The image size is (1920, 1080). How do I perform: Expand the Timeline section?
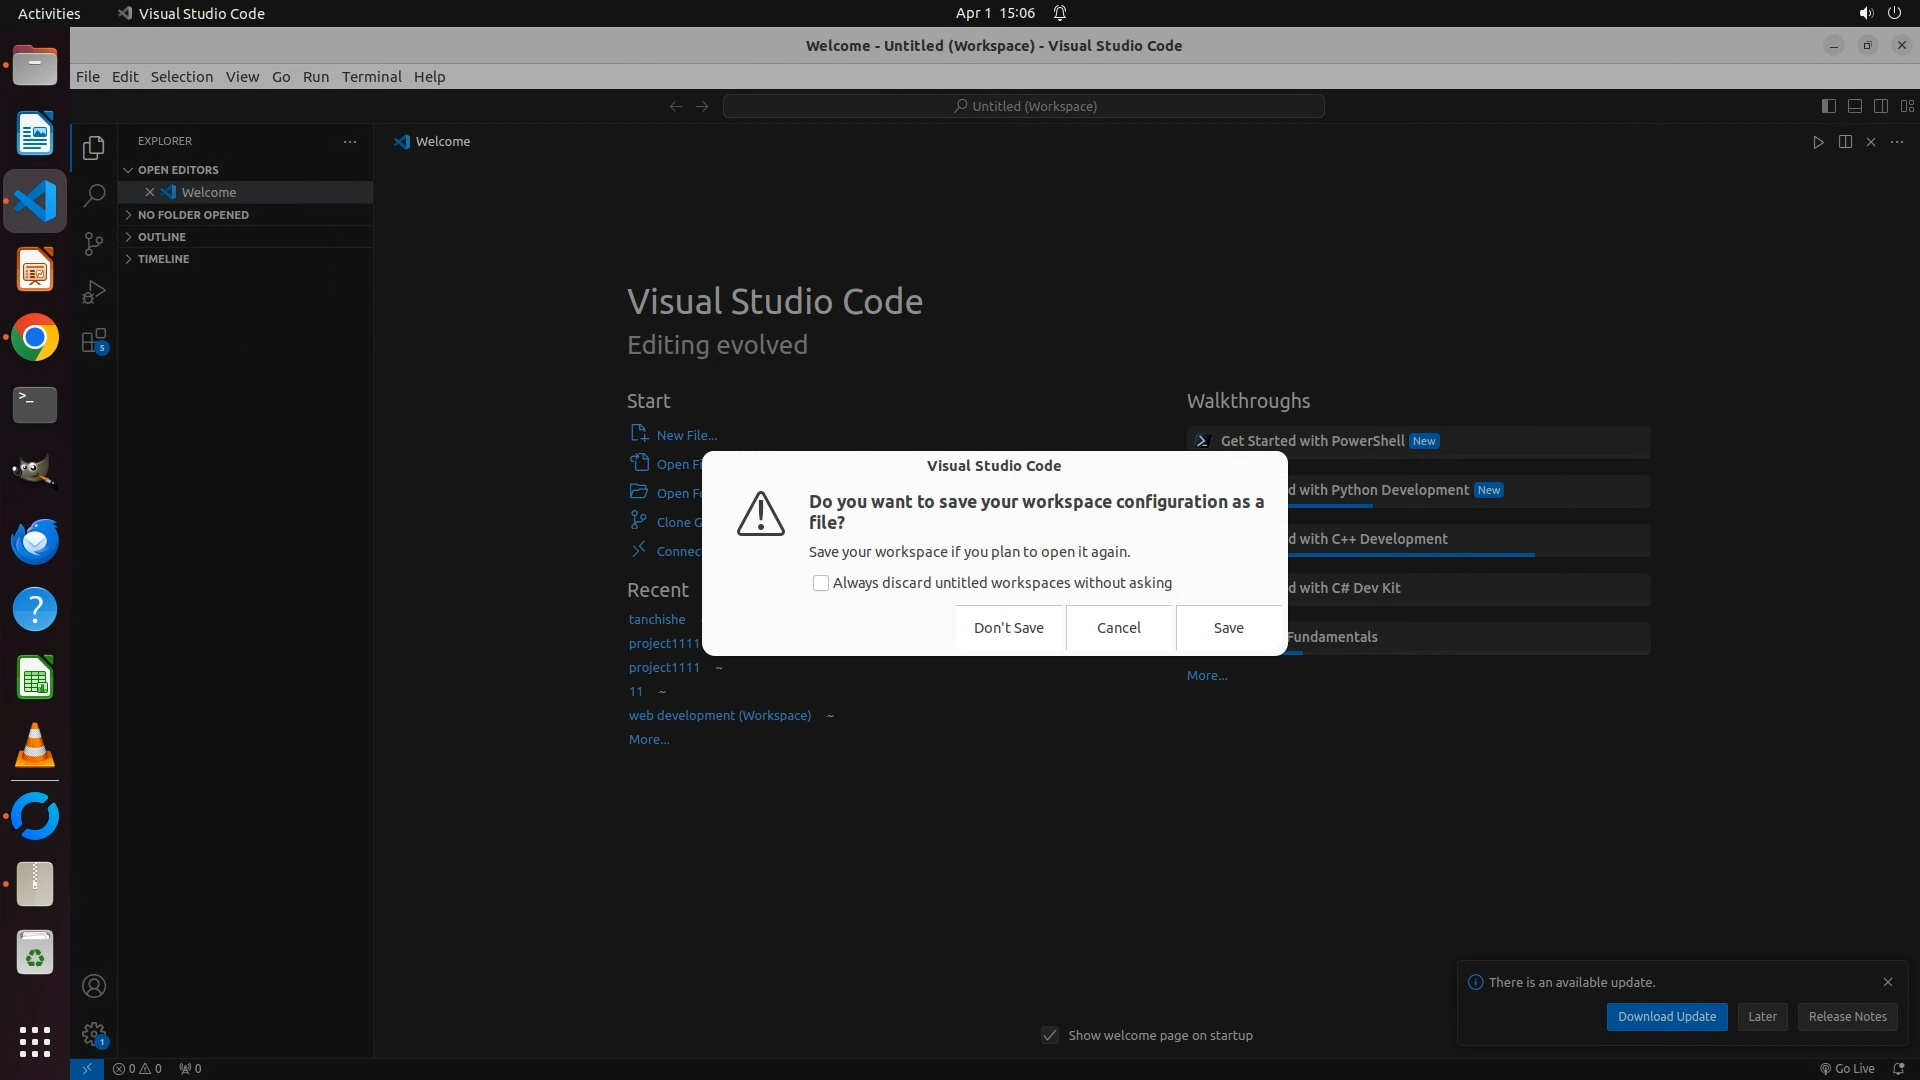163,259
